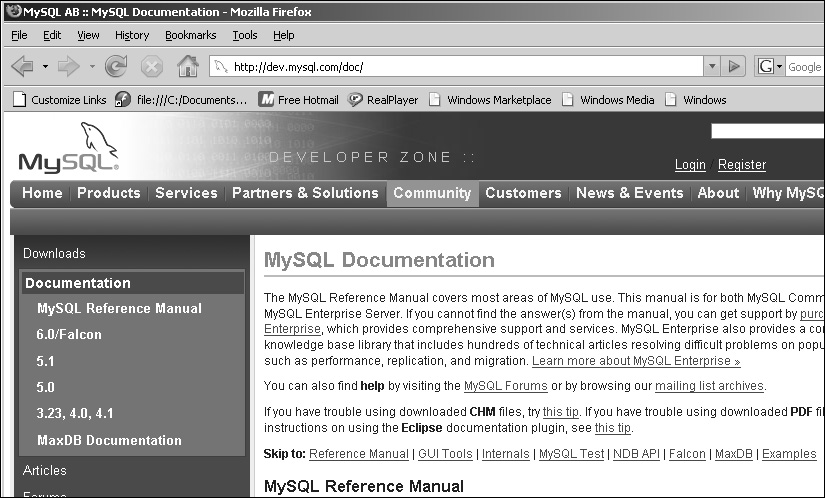The width and height of the screenshot is (825, 498).
Task: Skip to GUI Tools link
Action: coord(445,454)
